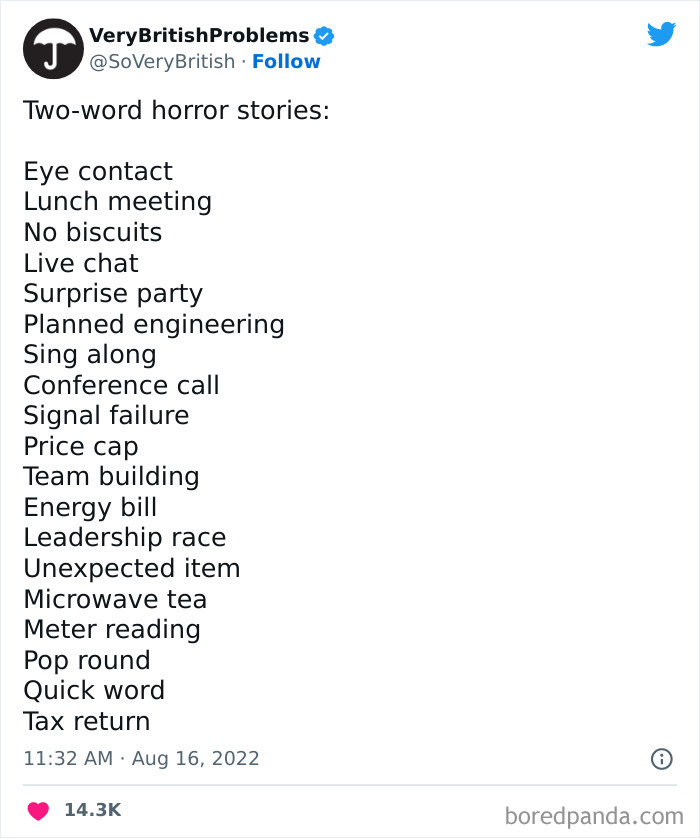Open the VeryBritishProblems display name
Viewport: 700px width, 838px height.
199,36
